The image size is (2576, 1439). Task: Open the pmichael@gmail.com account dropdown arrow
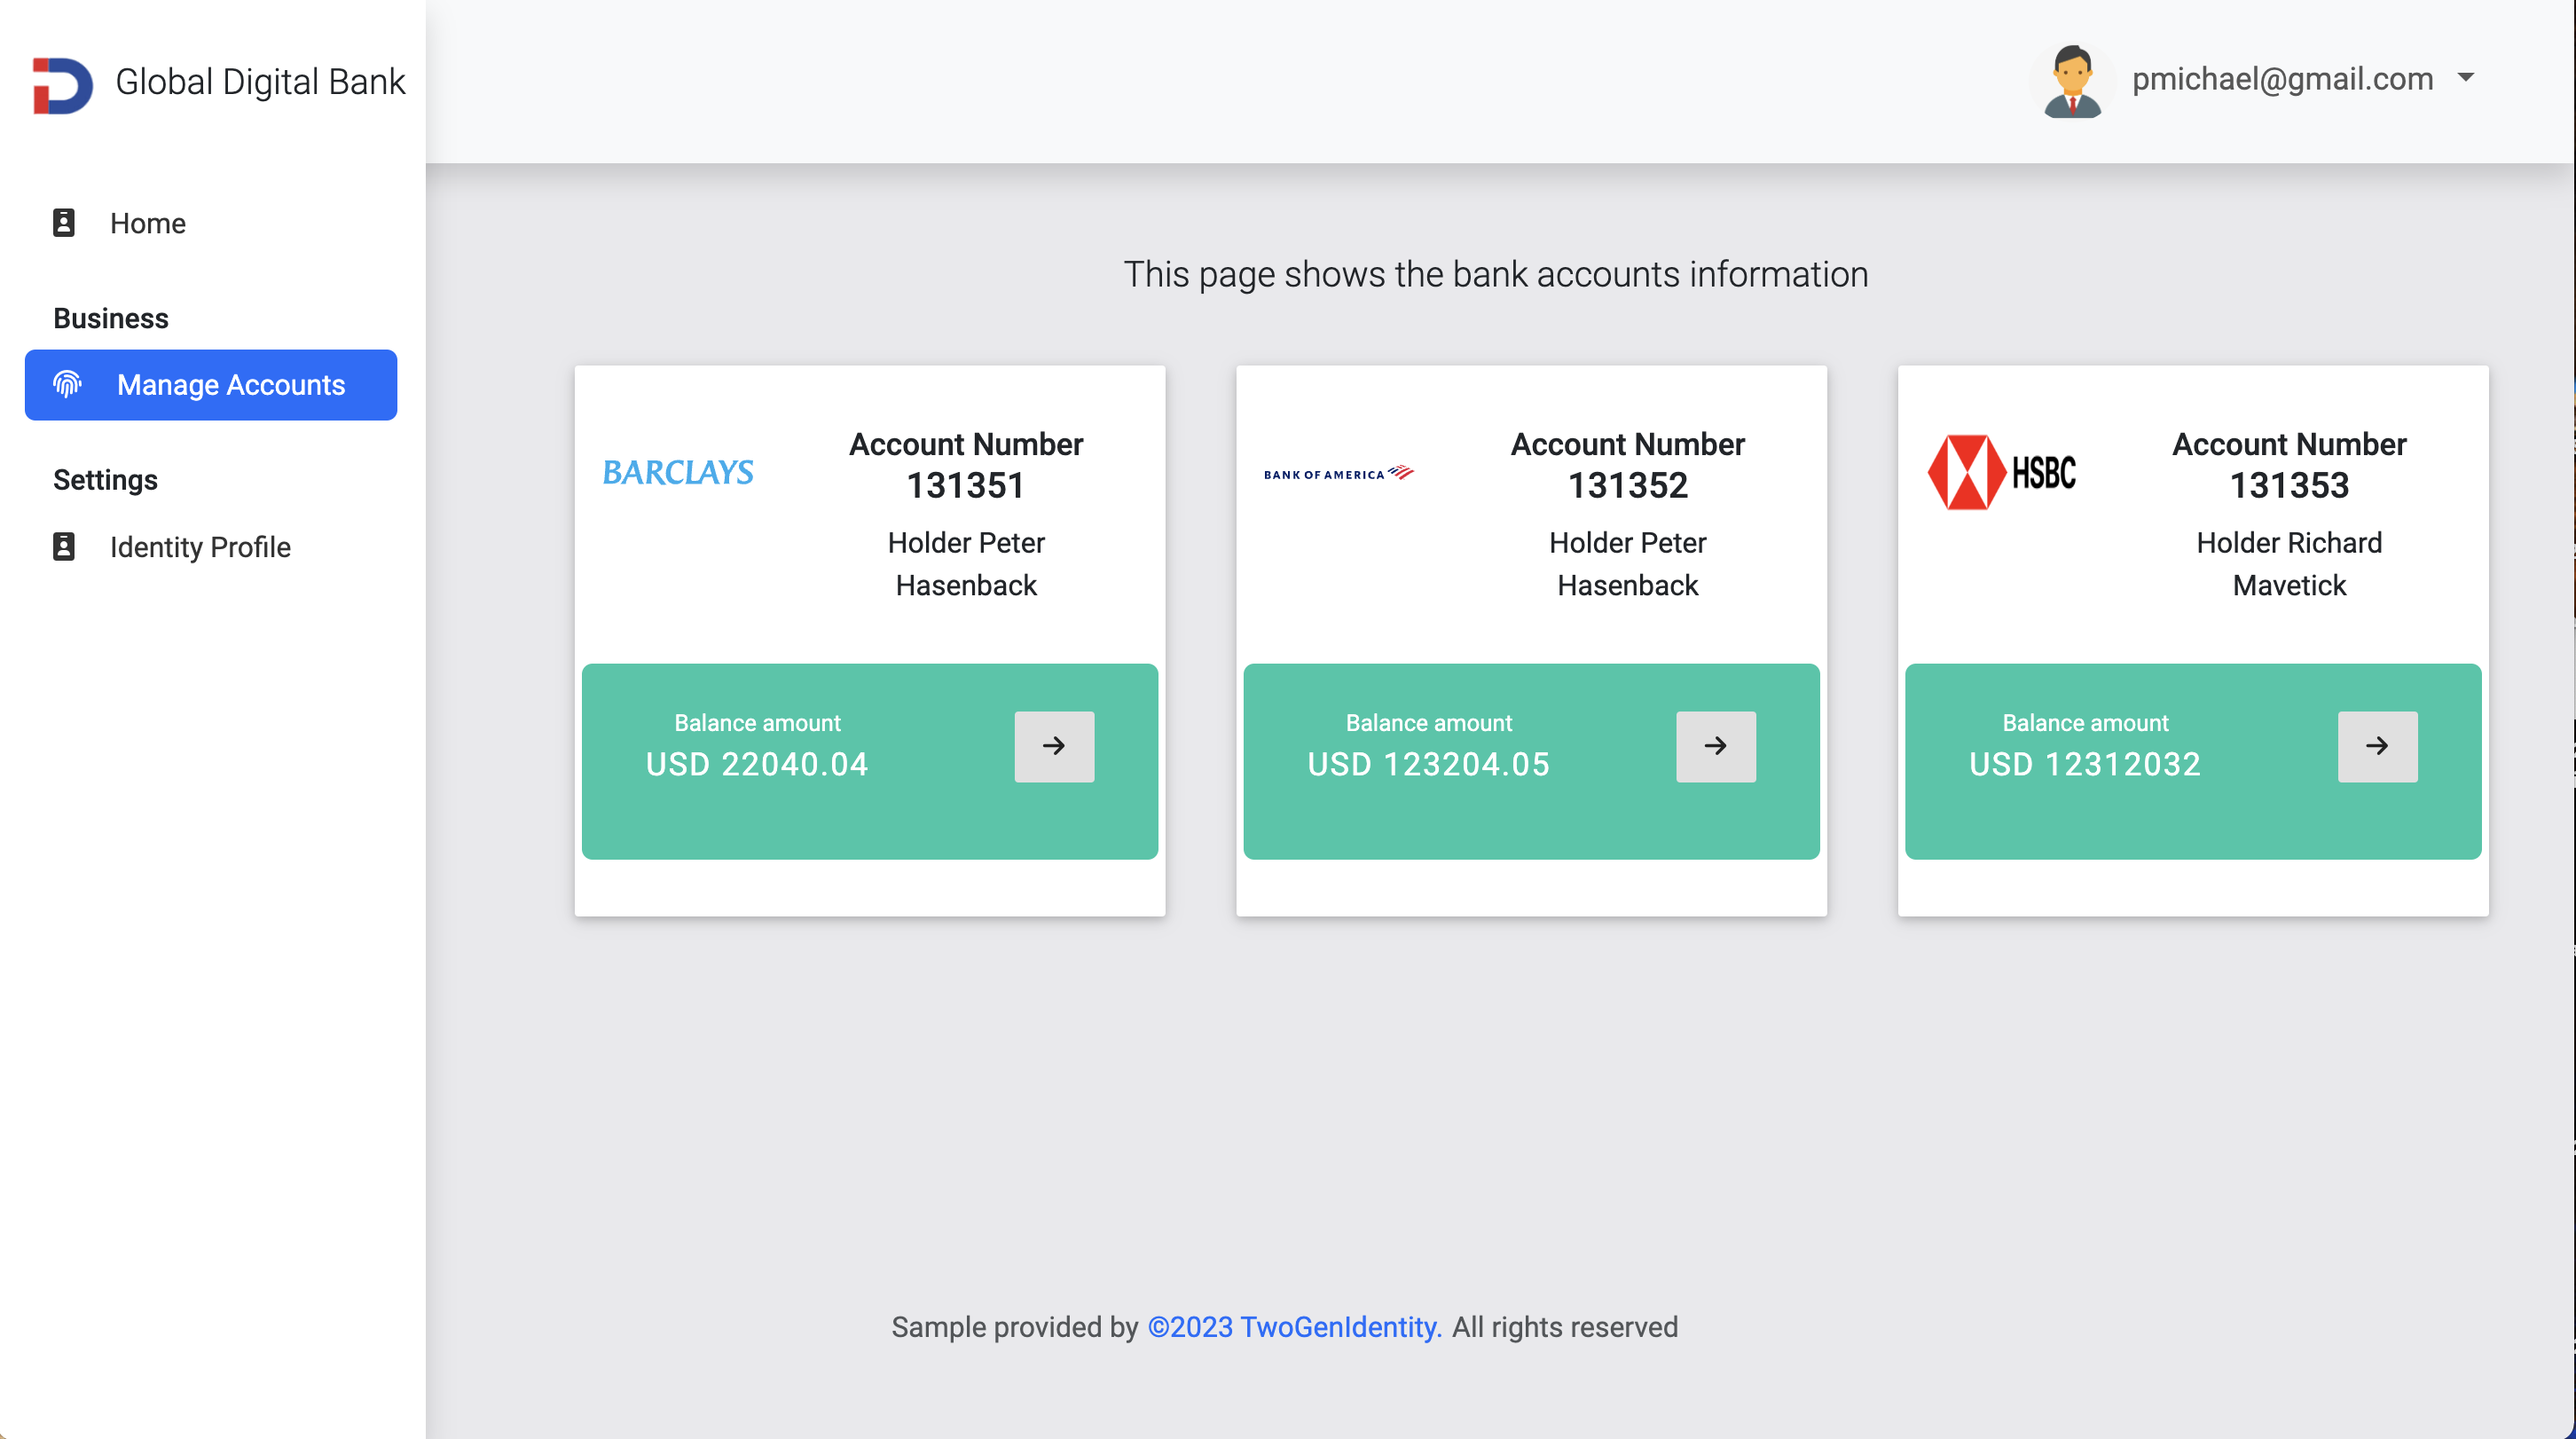[x=2466, y=78]
